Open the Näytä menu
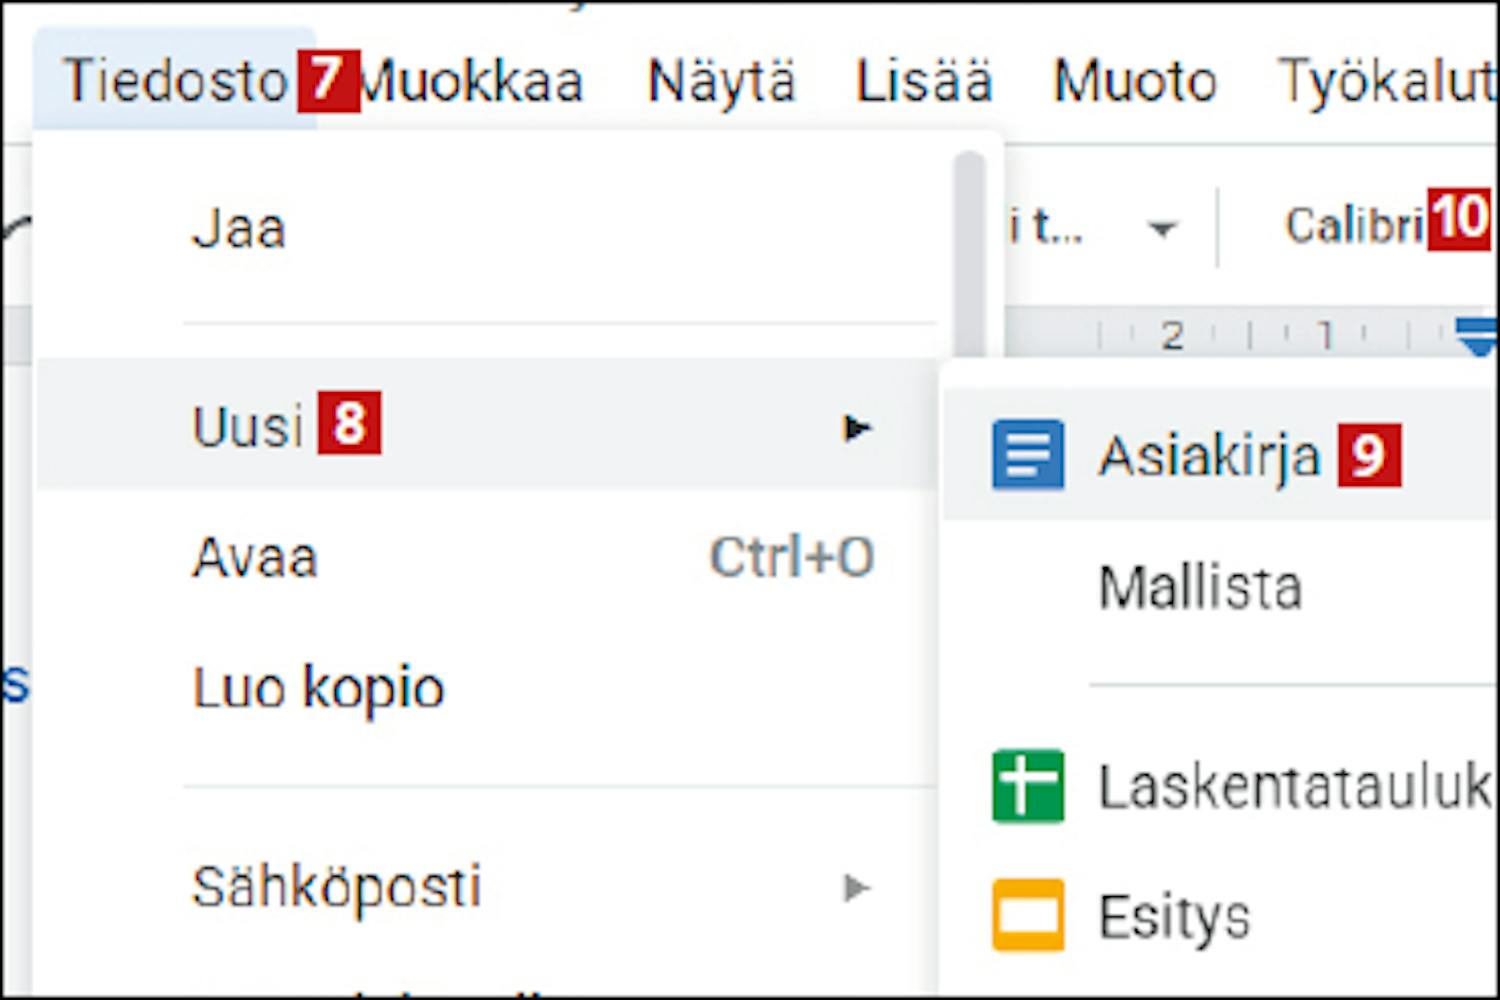The width and height of the screenshot is (1500, 1000). pyautogui.click(x=721, y=80)
